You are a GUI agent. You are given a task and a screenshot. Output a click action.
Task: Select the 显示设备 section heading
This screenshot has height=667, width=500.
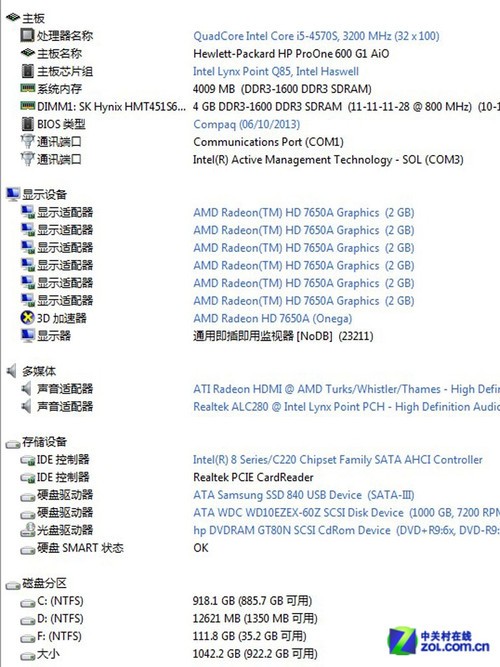click(x=44, y=194)
